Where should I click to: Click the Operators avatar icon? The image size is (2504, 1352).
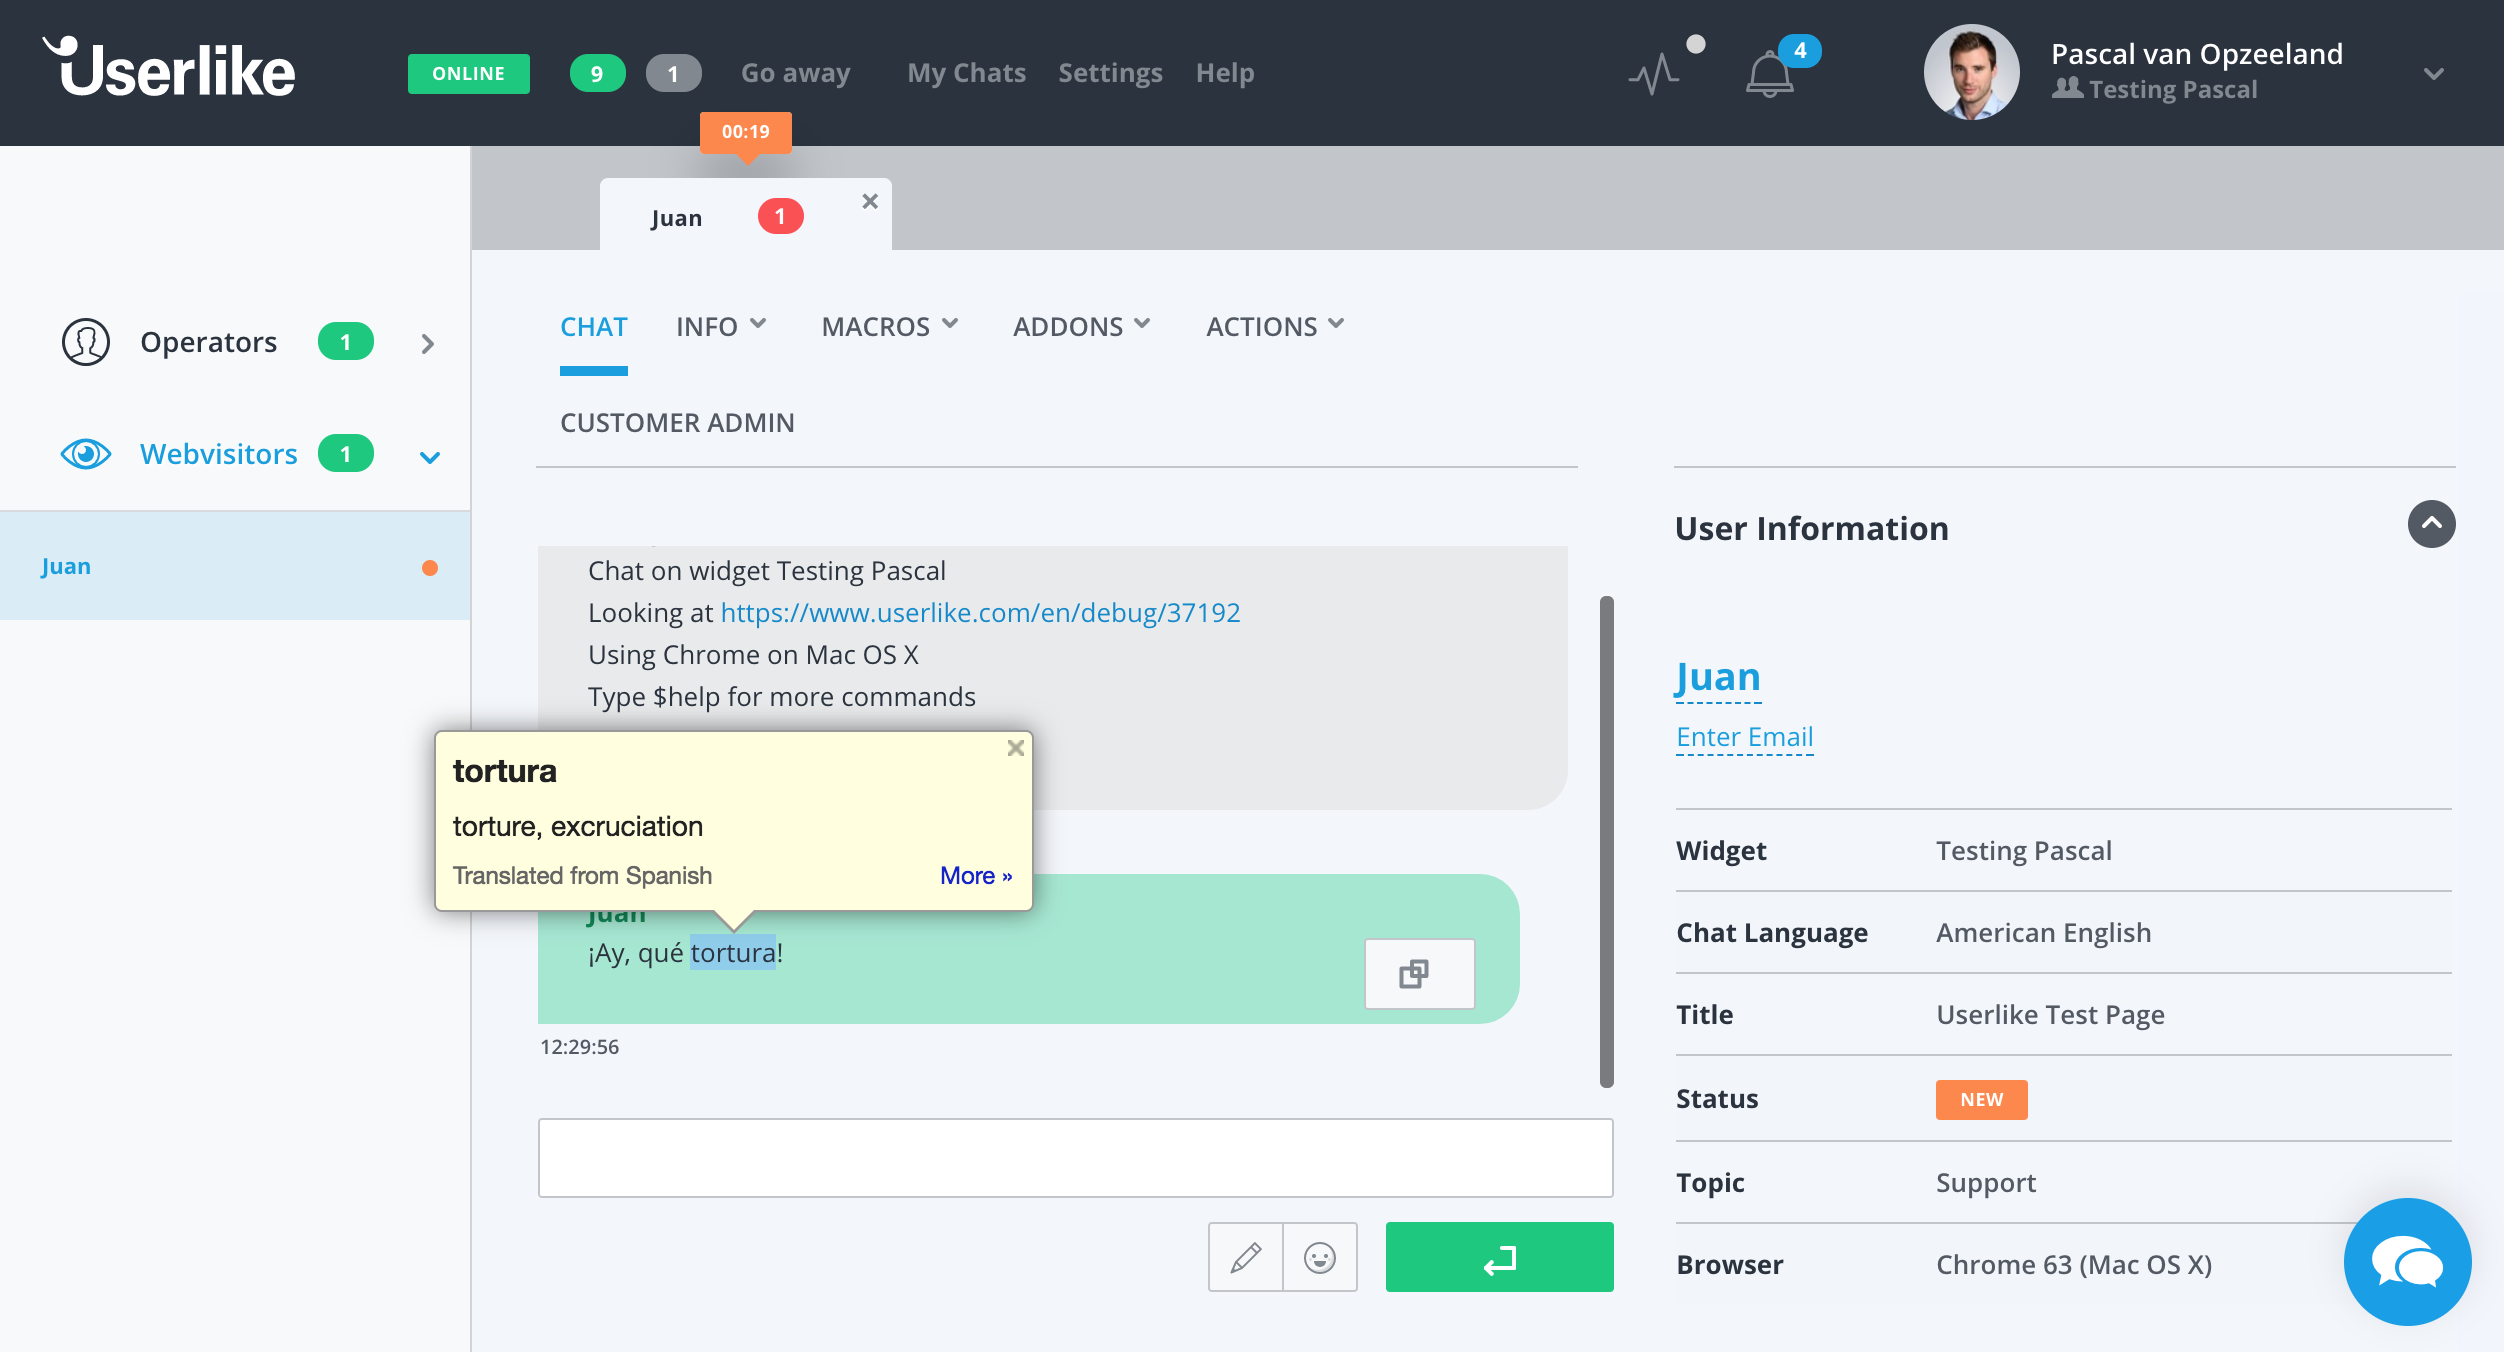click(86, 342)
